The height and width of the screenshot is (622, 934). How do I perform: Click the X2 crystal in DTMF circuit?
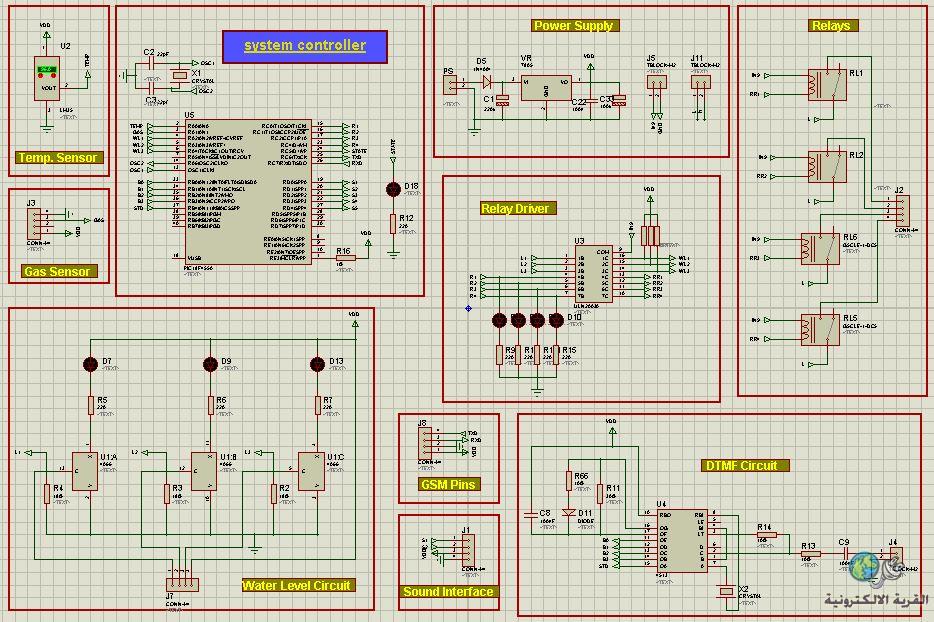tap(726, 591)
